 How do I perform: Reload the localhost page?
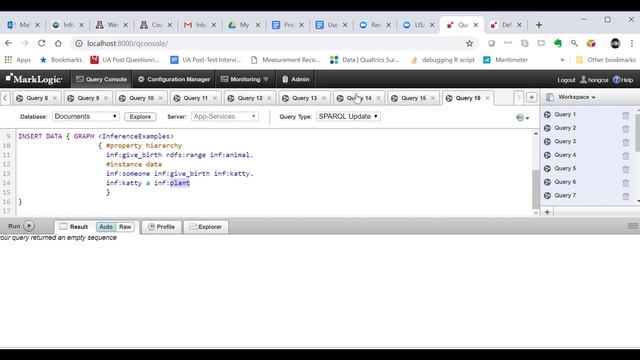pyautogui.click(x=41, y=43)
